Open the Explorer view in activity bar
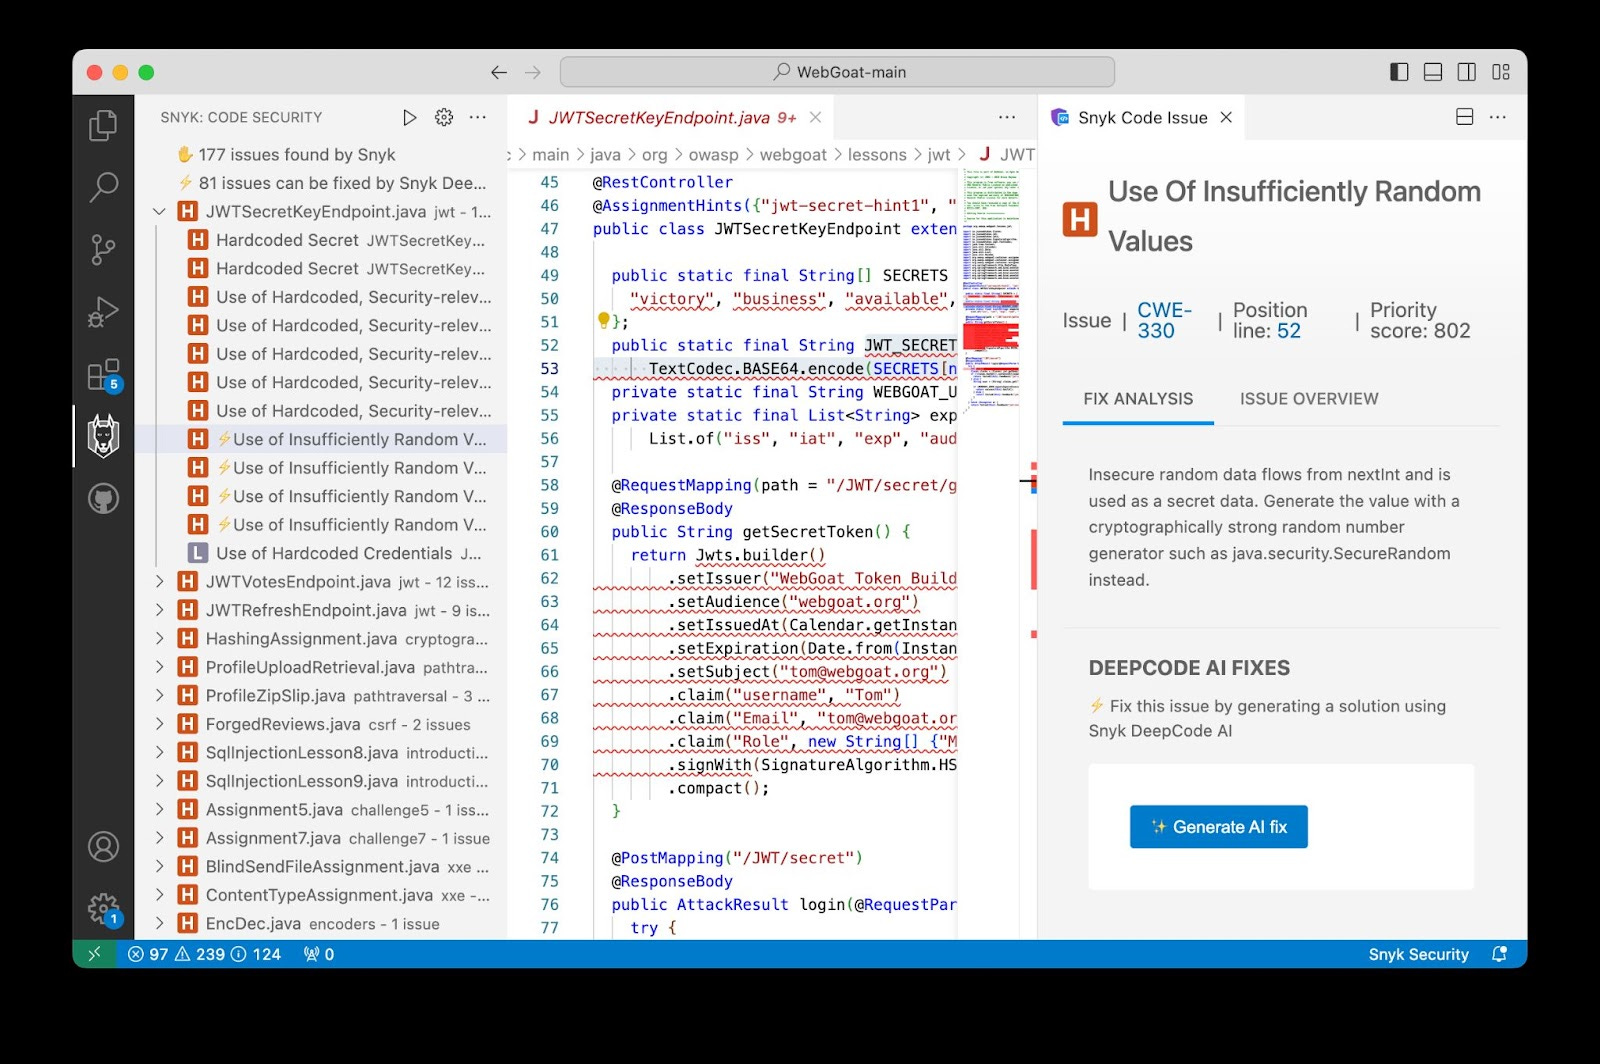Image resolution: width=1600 pixels, height=1064 pixels. [103, 125]
